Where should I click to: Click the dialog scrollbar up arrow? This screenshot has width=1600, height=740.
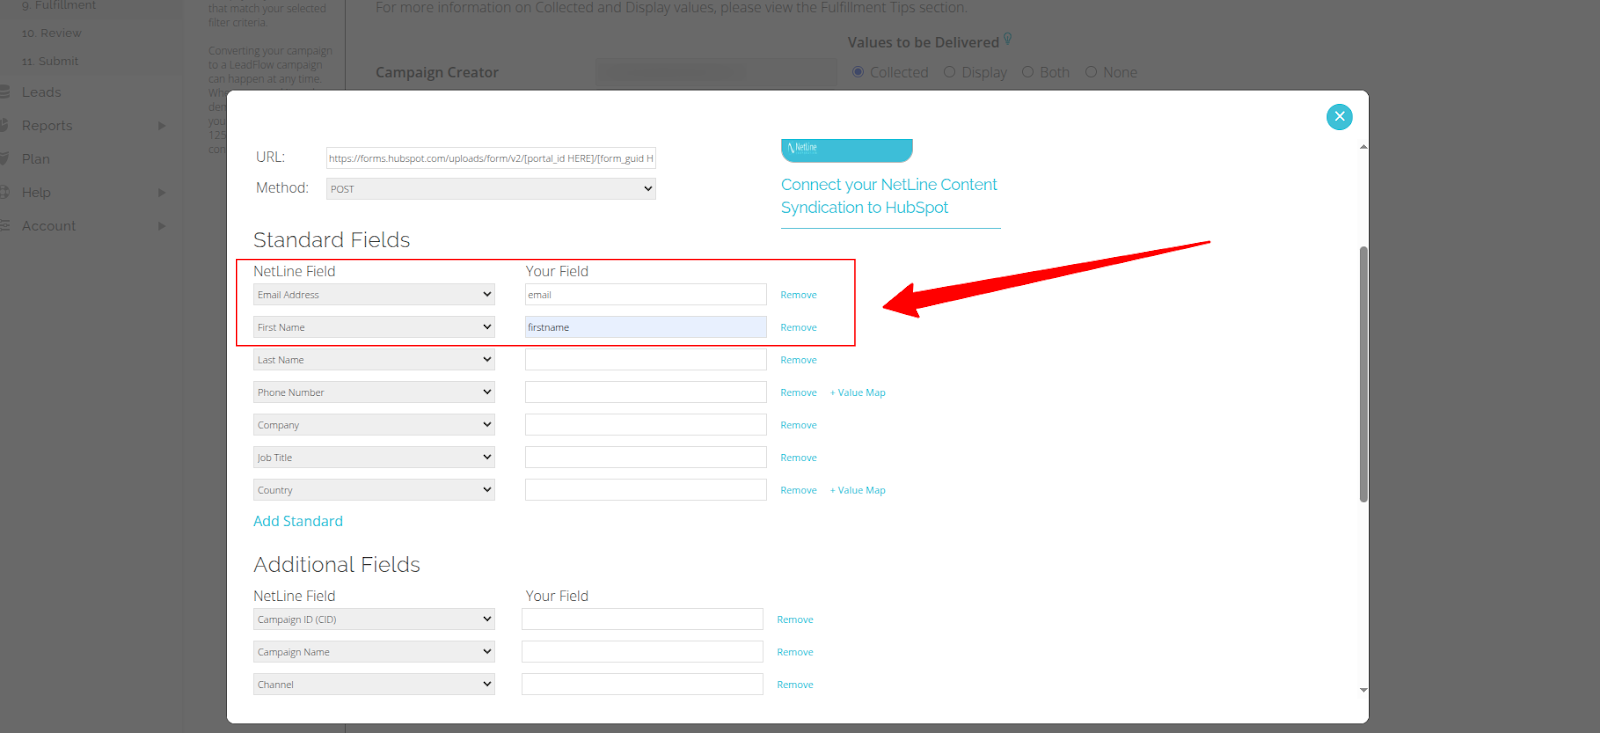tap(1363, 148)
